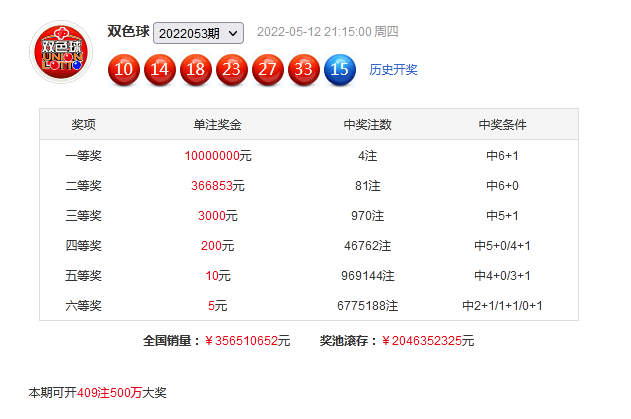
Task: Click the 单注奖金 column header
Action: coord(217,124)
